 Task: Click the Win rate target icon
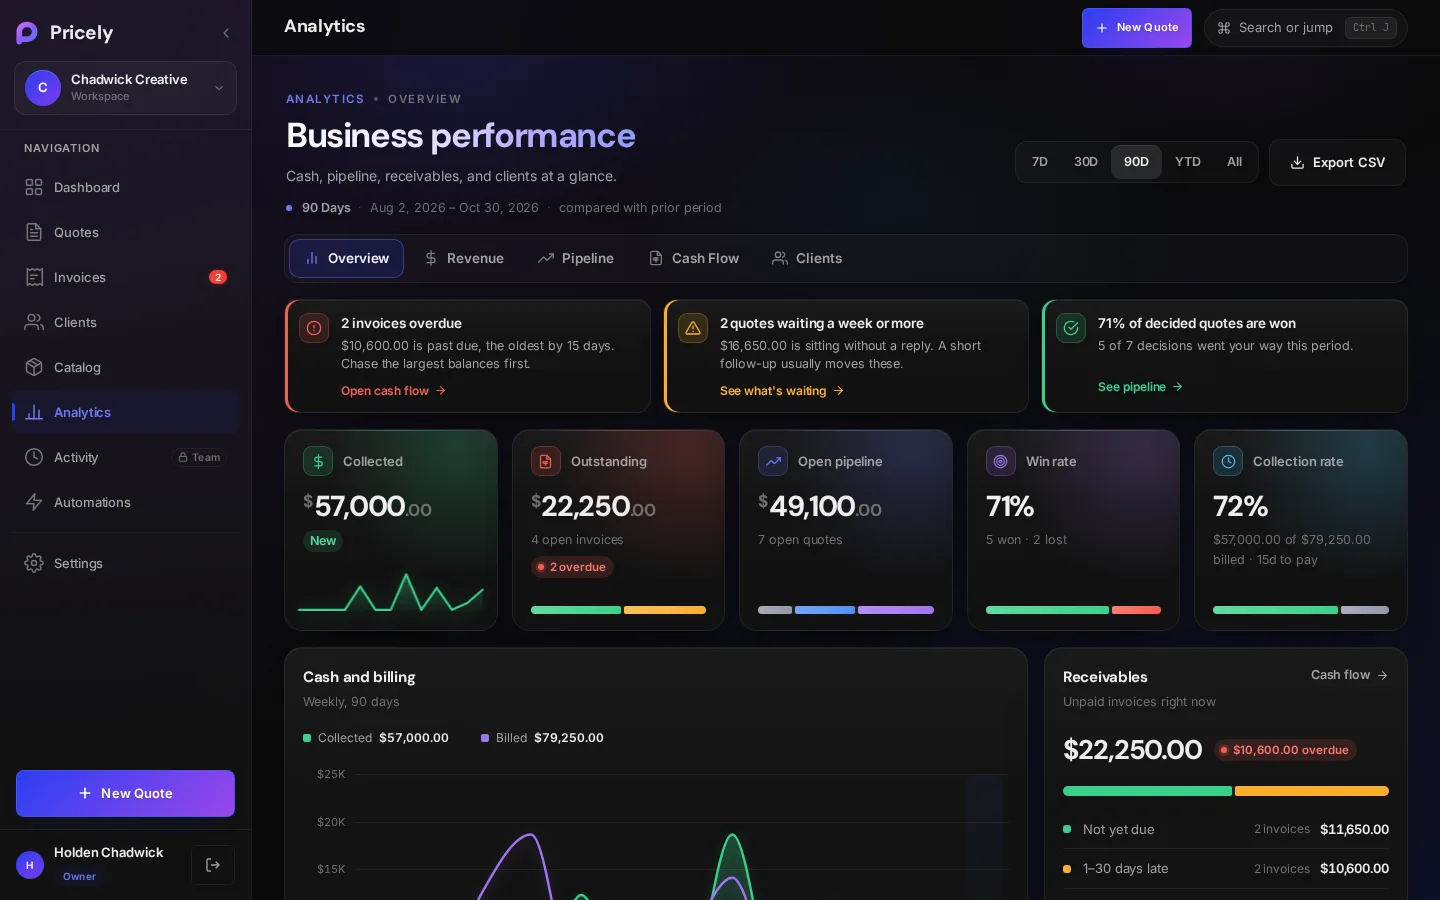(x=1001, y=461)
